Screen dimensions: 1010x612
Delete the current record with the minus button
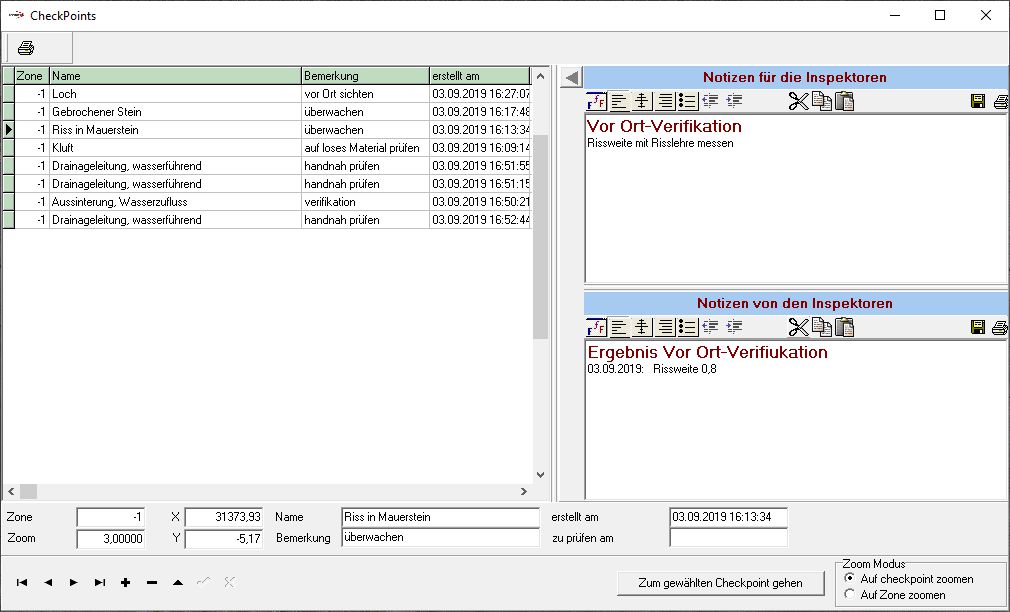pyautogui.click(x=151, y=582)
